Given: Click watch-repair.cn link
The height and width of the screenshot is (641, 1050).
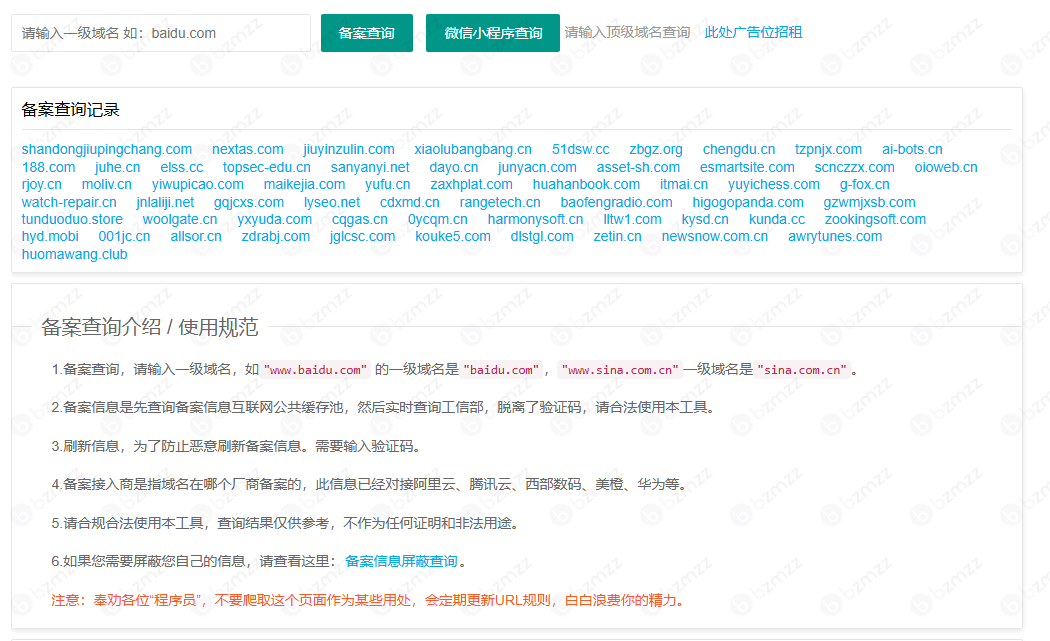Looking at the screenshot, I should [69, 202].
